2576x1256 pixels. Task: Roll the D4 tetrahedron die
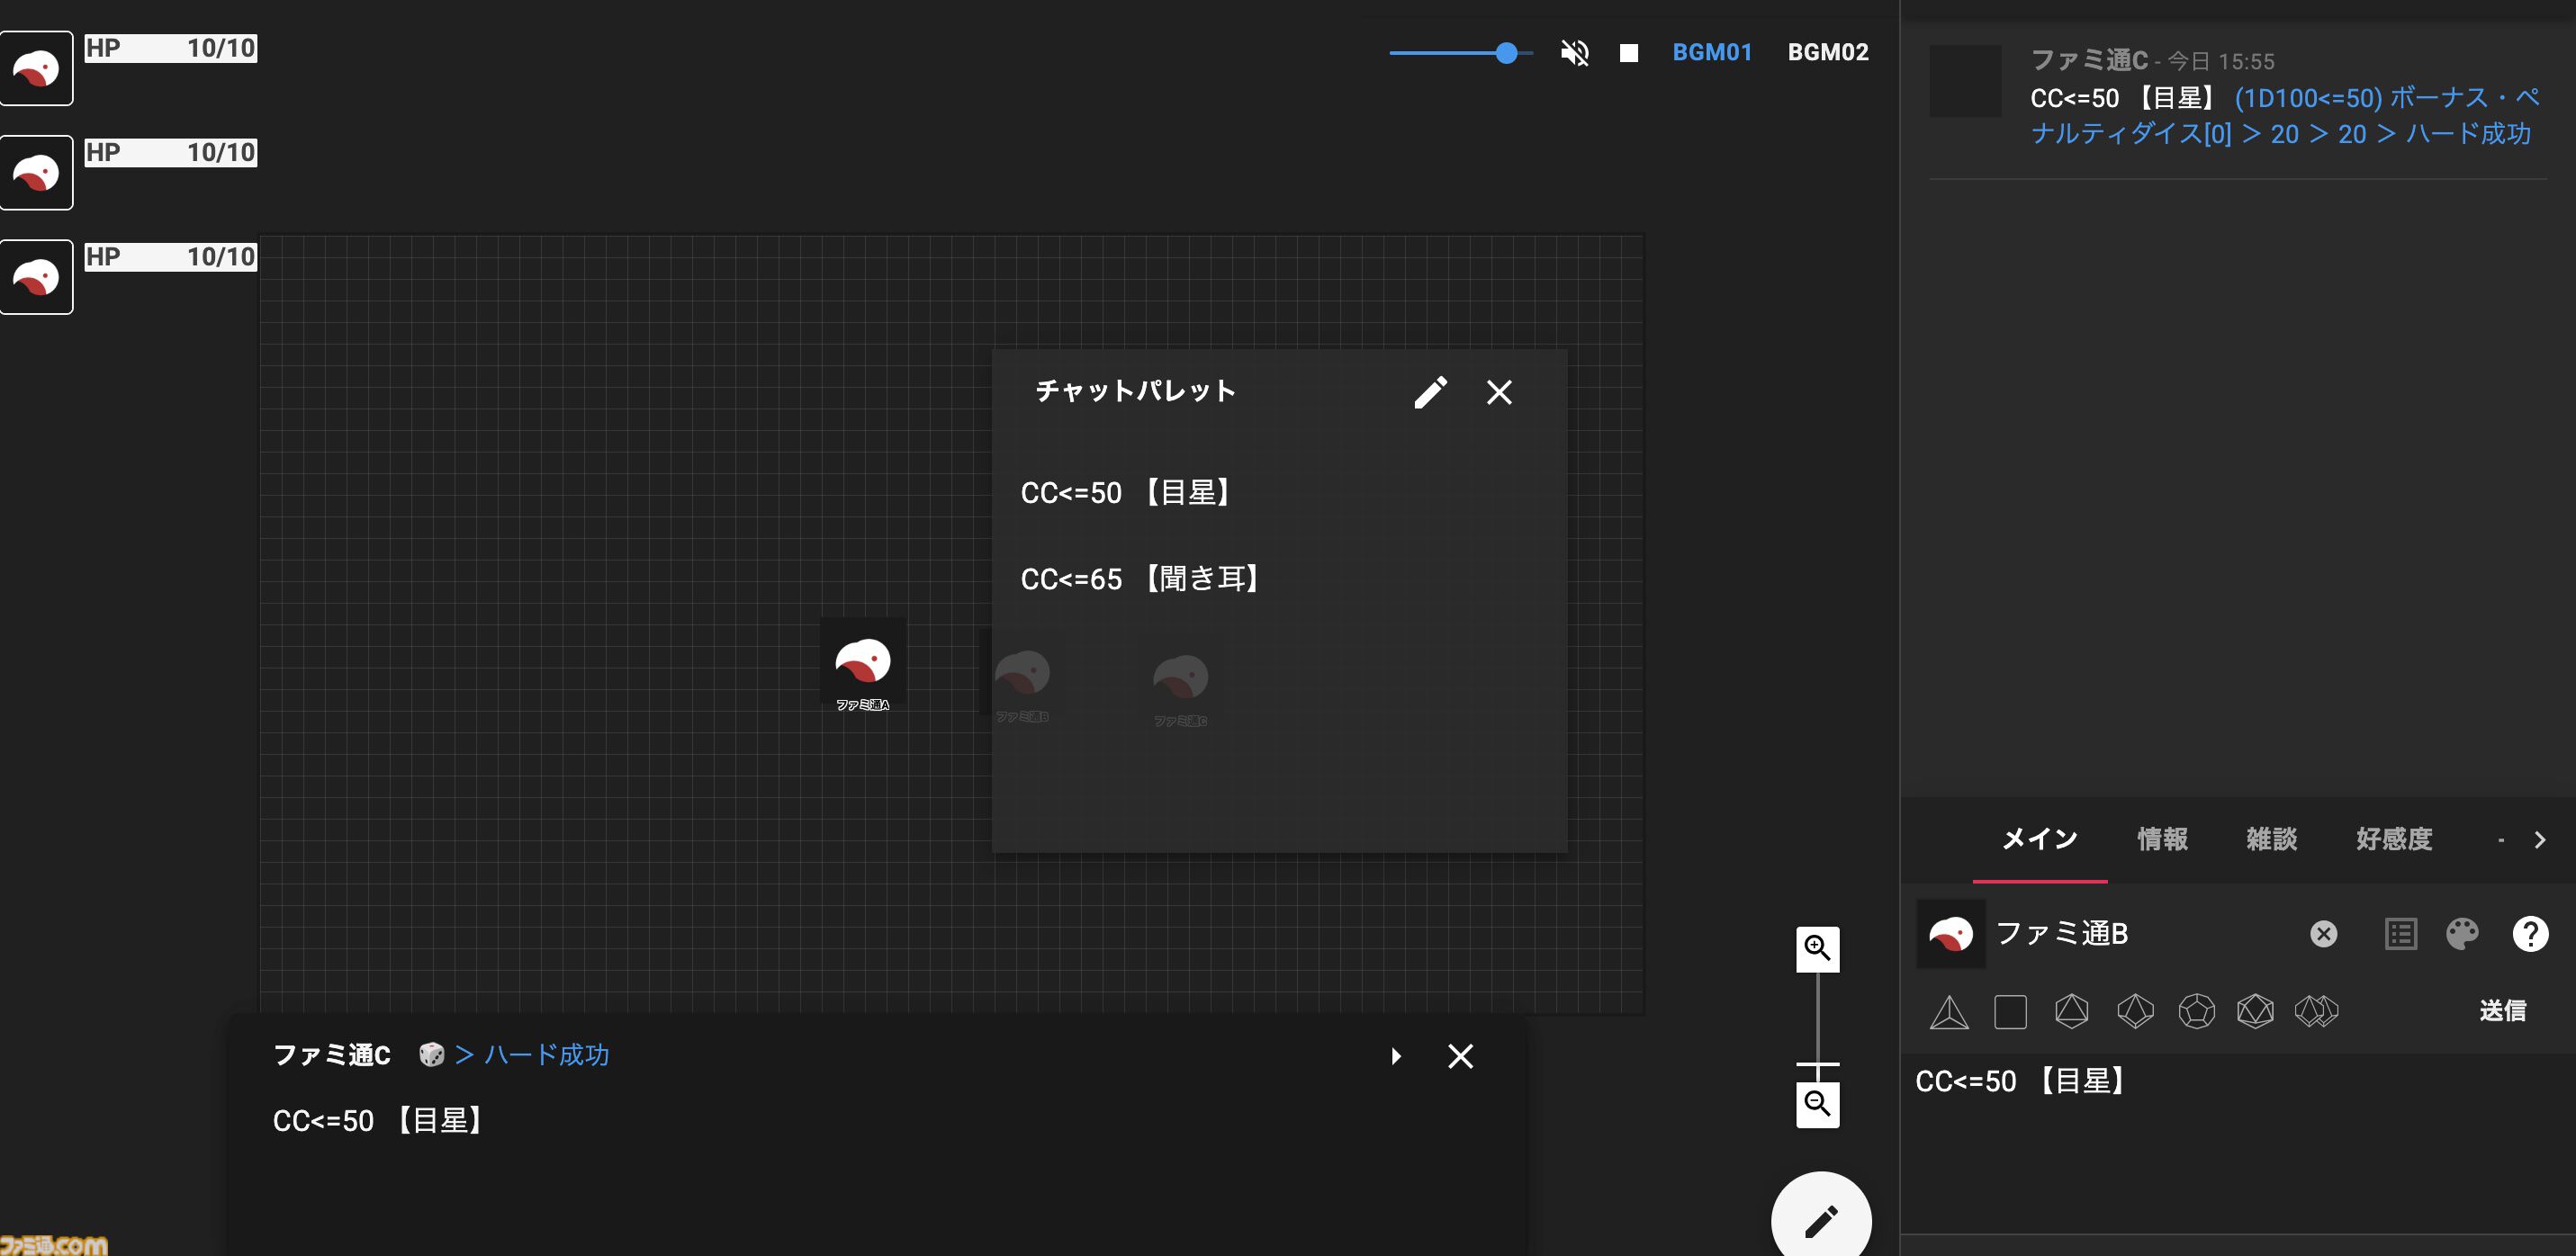(x=1948, y=1012)
